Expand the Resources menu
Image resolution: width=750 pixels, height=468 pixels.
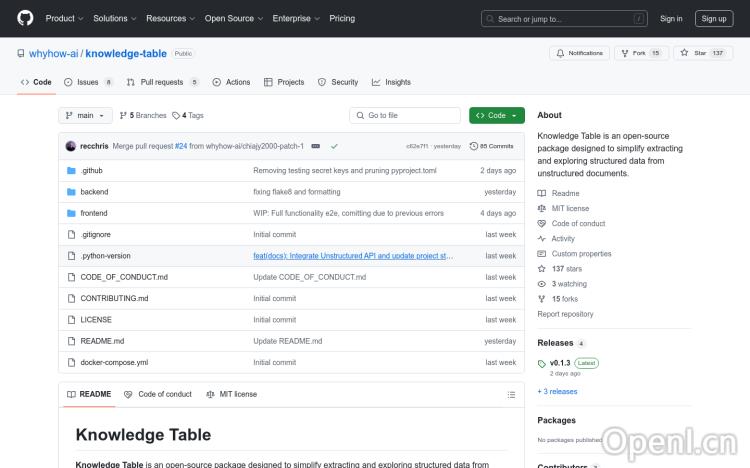[x=170, y=18]
